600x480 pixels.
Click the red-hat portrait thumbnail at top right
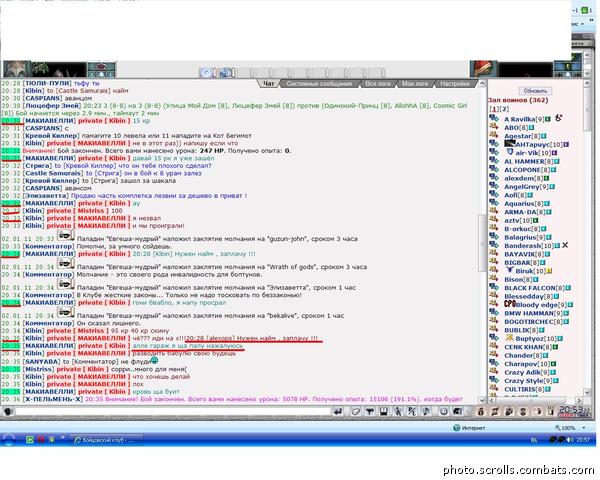pos(484,69)
